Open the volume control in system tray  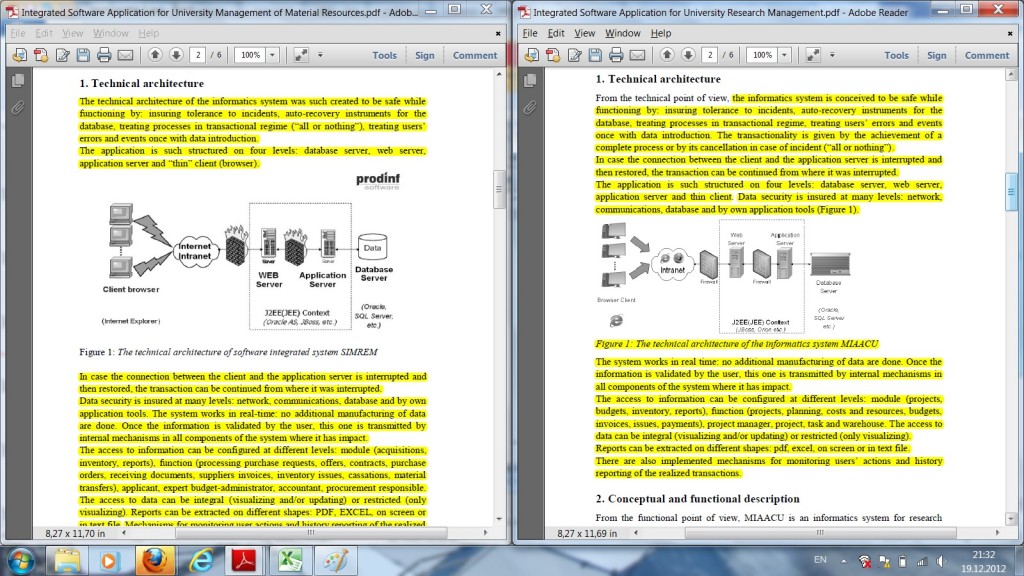tap(941, 561)
